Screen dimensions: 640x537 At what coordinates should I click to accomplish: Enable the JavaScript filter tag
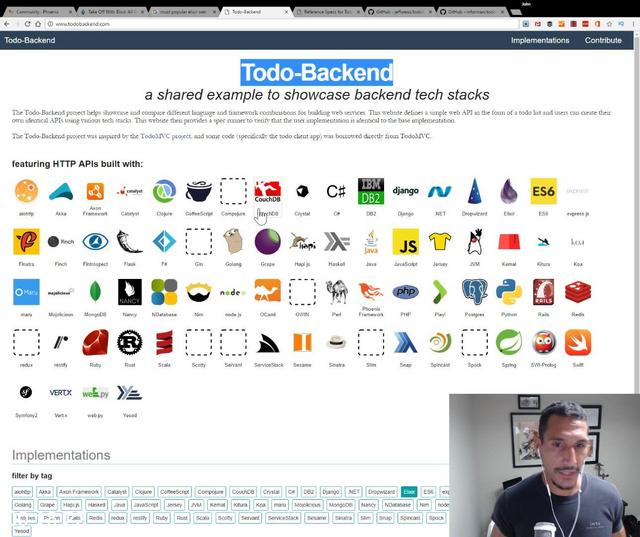point(146,505)
